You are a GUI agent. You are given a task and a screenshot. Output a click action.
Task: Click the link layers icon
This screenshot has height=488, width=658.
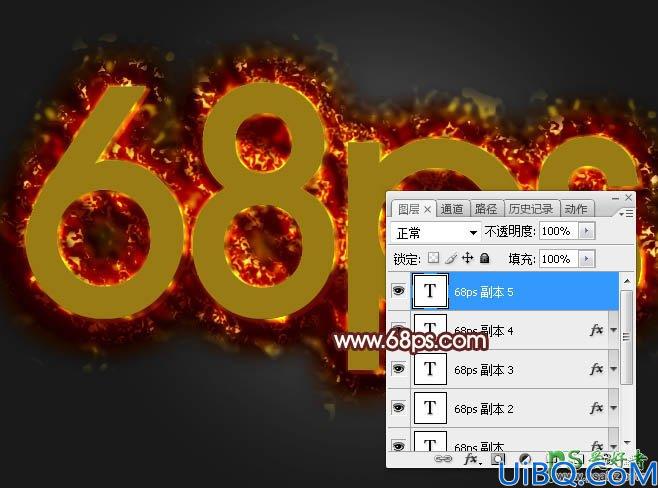coord(443,459)
